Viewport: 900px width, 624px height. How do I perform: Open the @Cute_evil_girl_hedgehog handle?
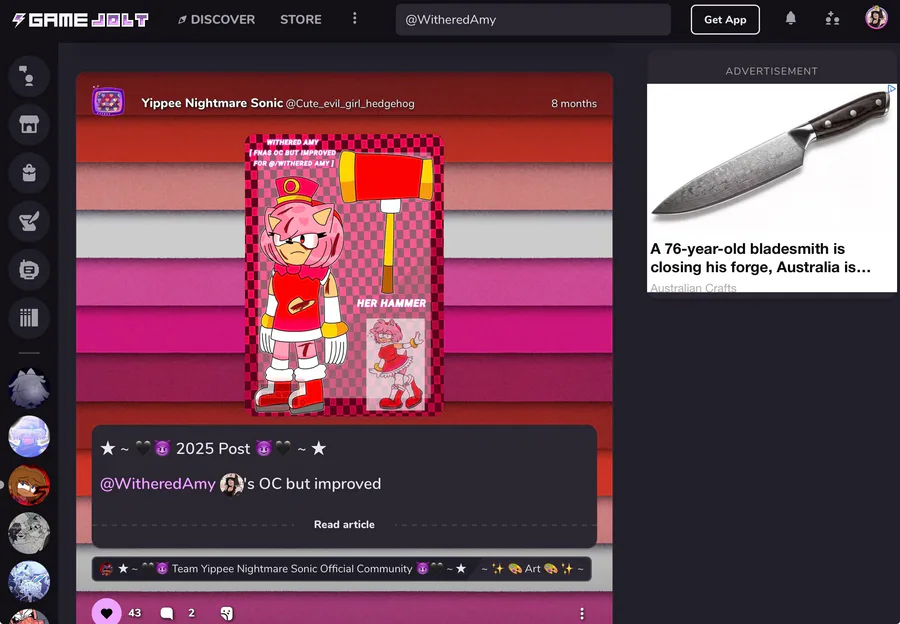coord(350,104)
